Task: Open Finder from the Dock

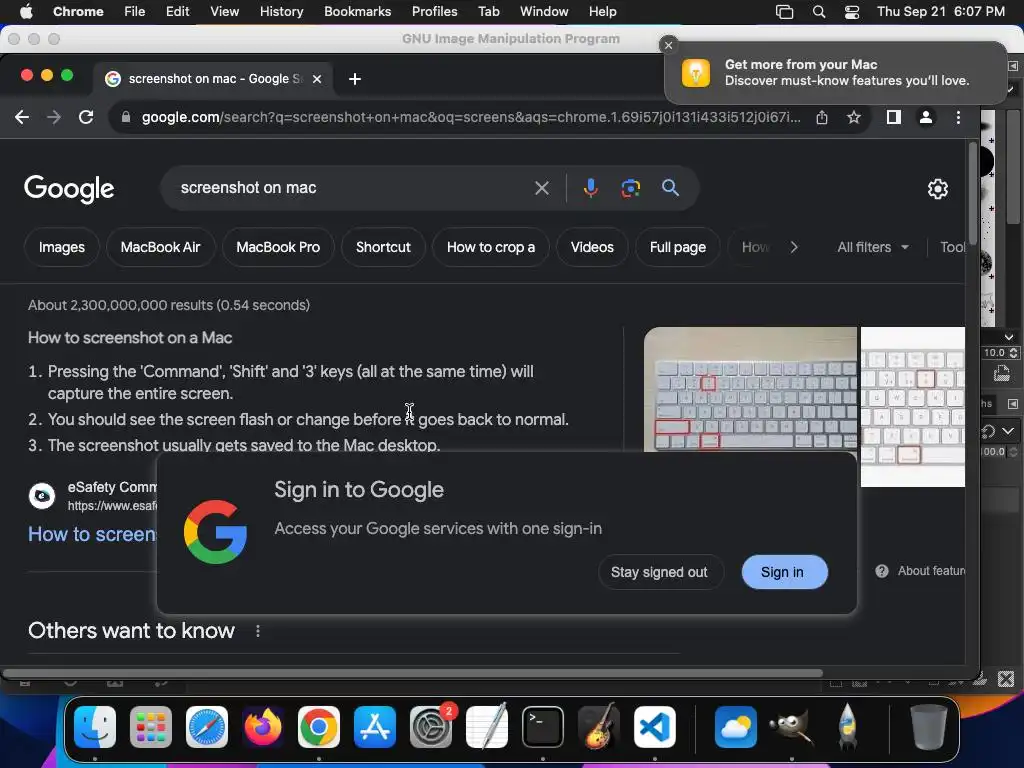Action: [x=95, y=727]
